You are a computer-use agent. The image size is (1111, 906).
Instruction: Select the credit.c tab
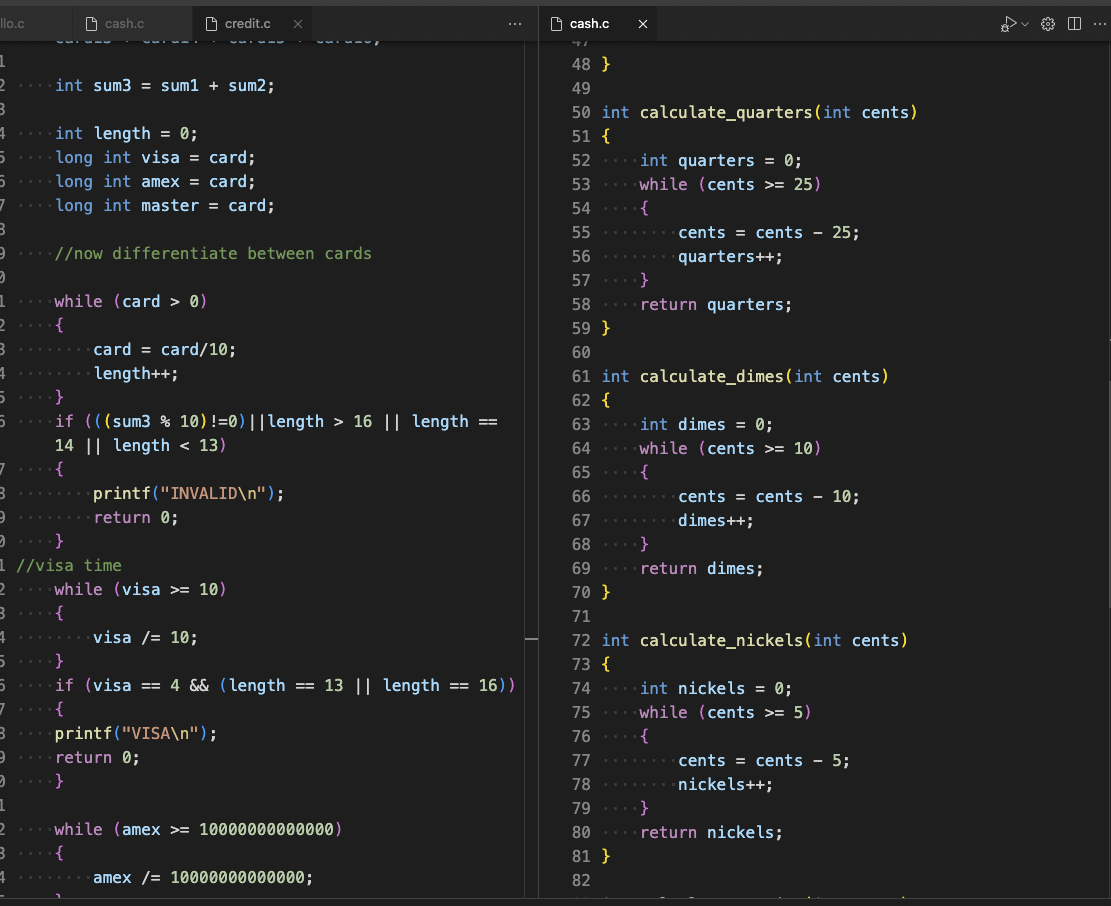pos(247,24)
